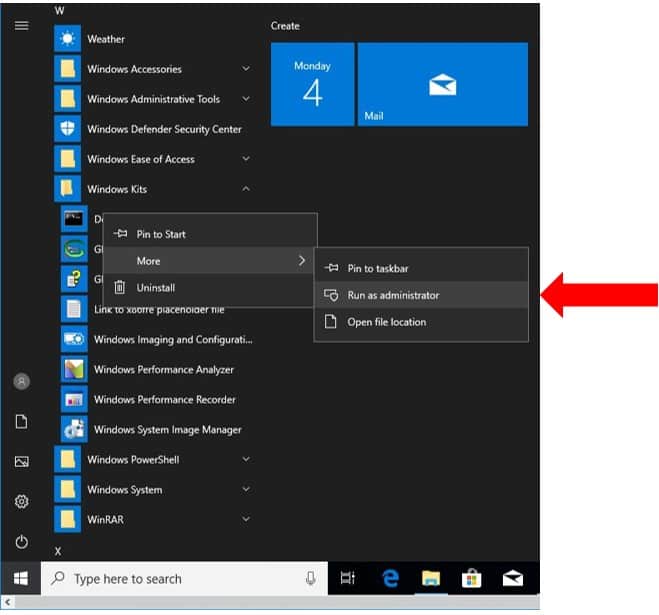Open Mail app from the taskbar
The height and width of the screenshot is (615, 659).
pos(513,578)
